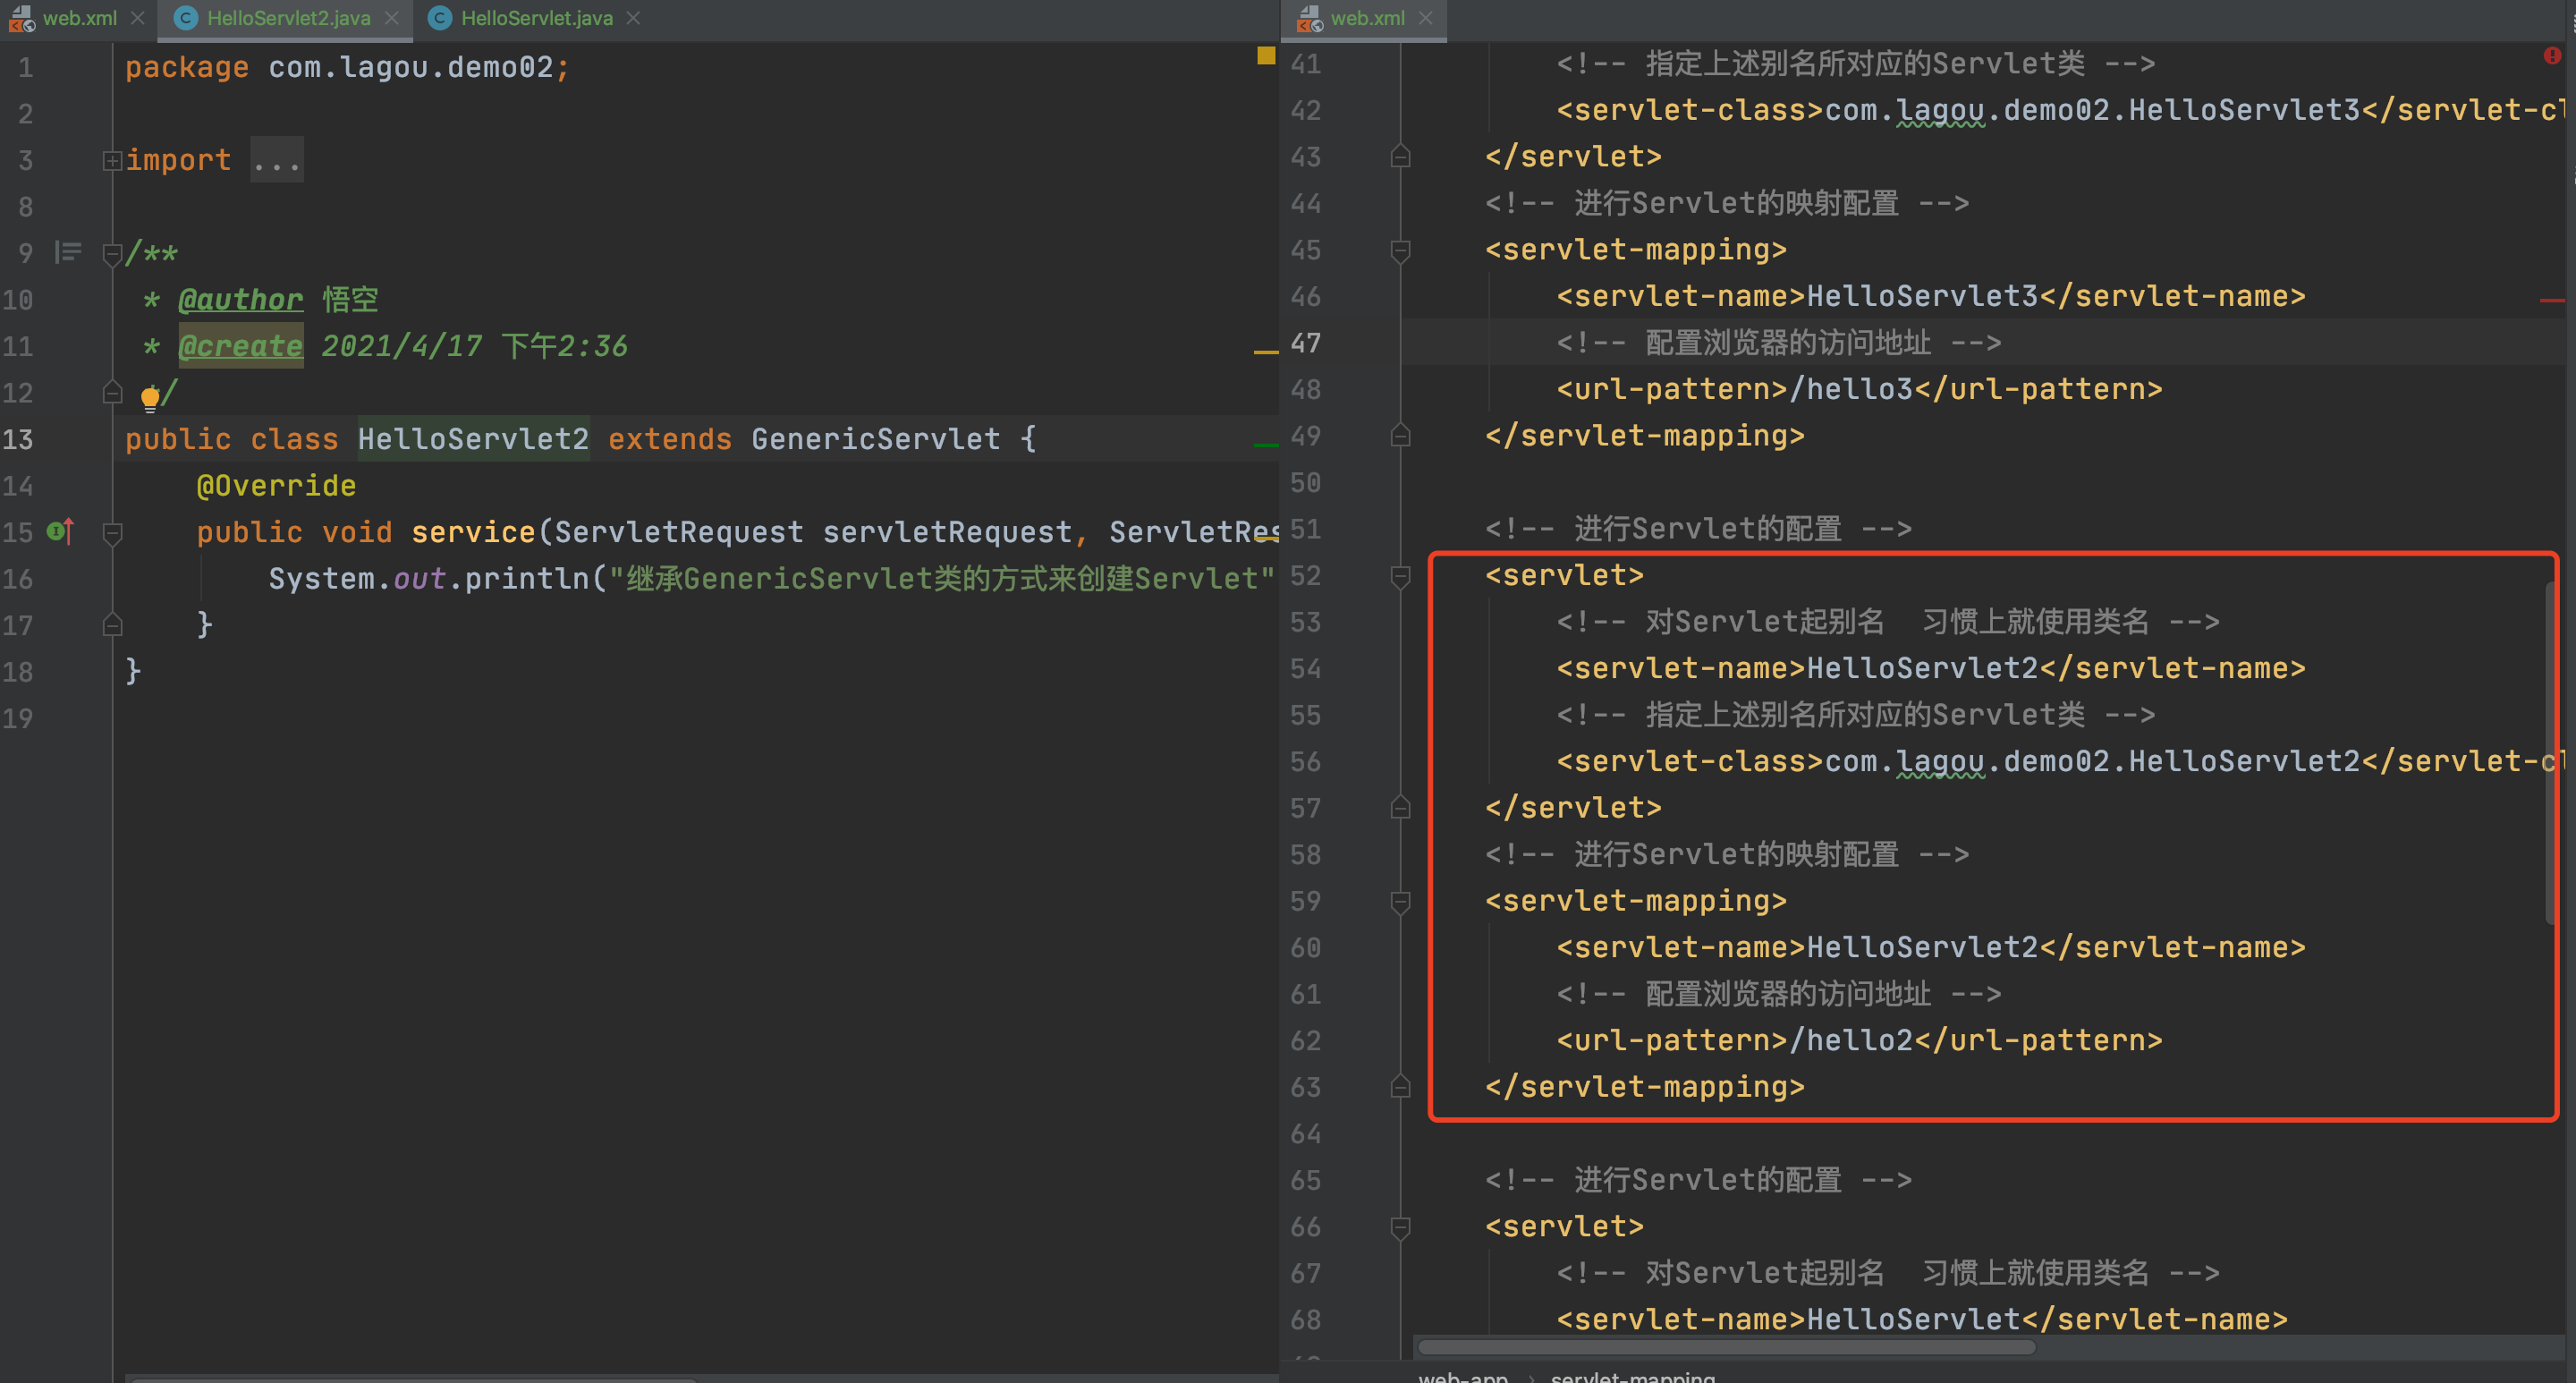Fold the comment end marker at line 12
The image size is (2576, 1383).
[x=112, y=392]
